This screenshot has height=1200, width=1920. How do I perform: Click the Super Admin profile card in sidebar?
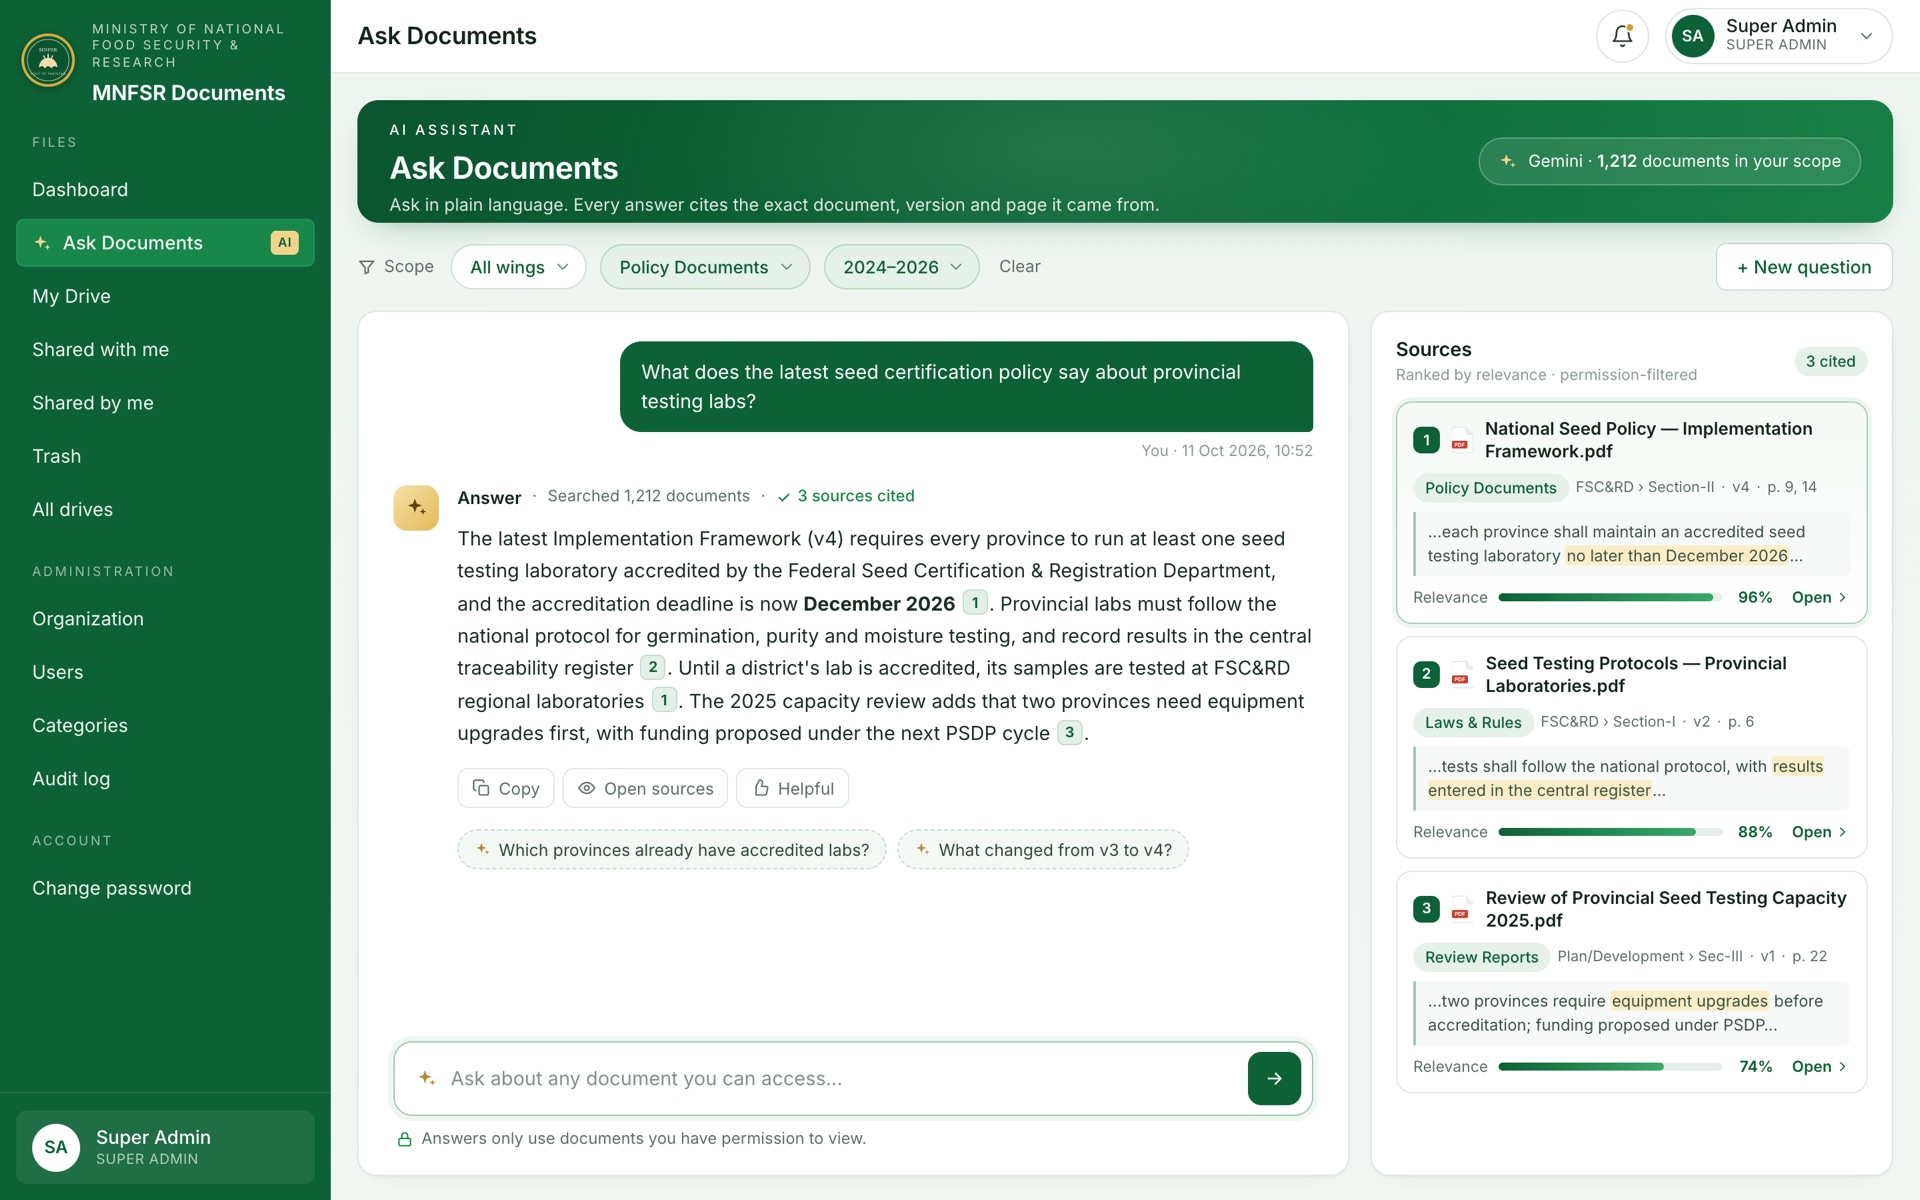[x=165, y=1147]
